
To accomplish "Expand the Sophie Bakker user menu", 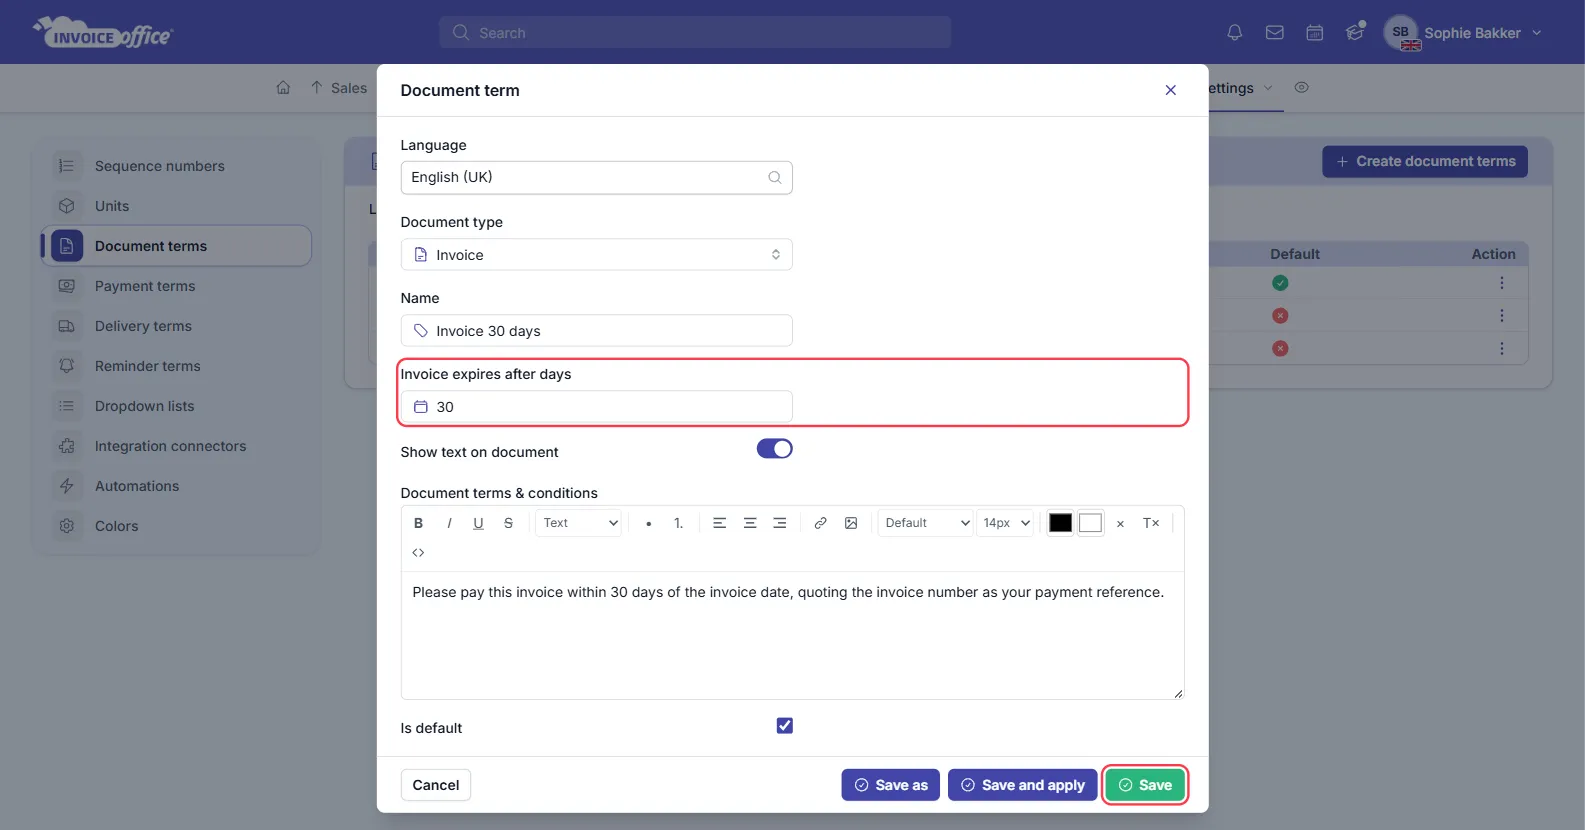I will [1464, 33].
